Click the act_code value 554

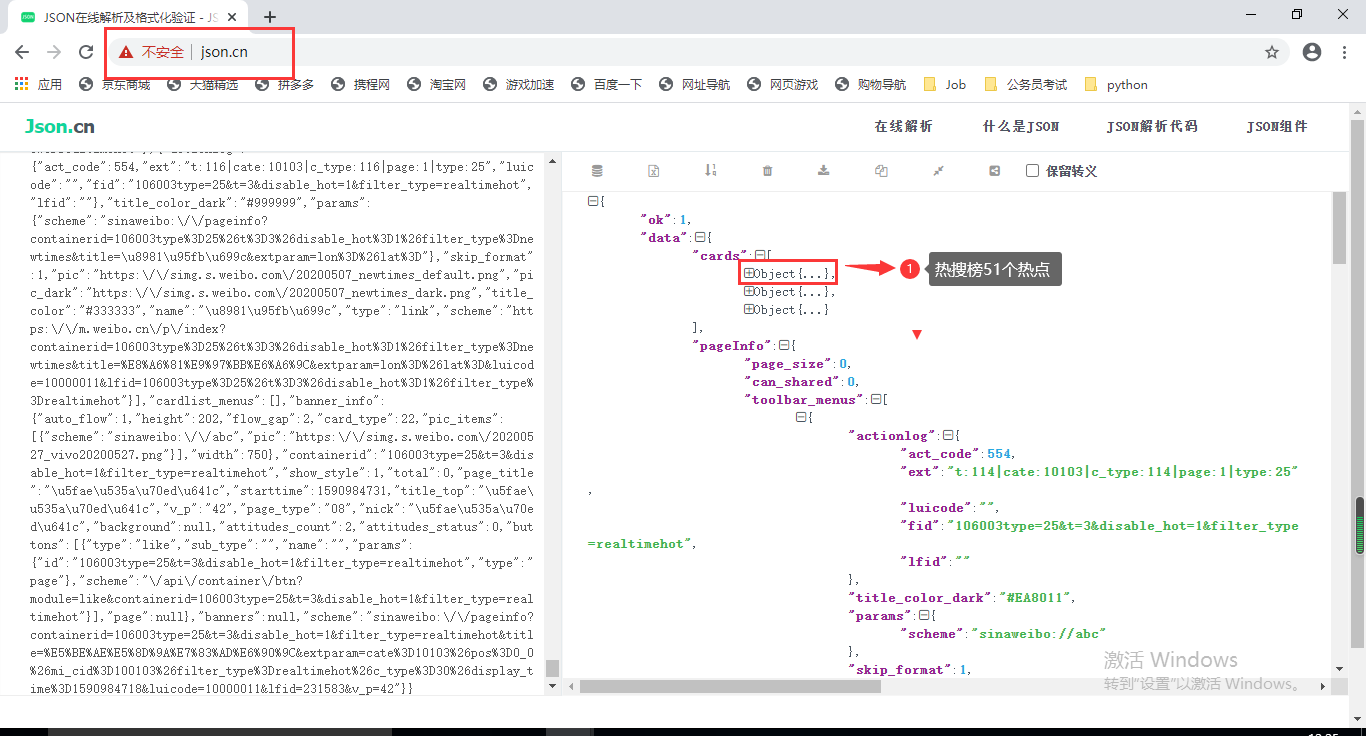pos(1000,453)
